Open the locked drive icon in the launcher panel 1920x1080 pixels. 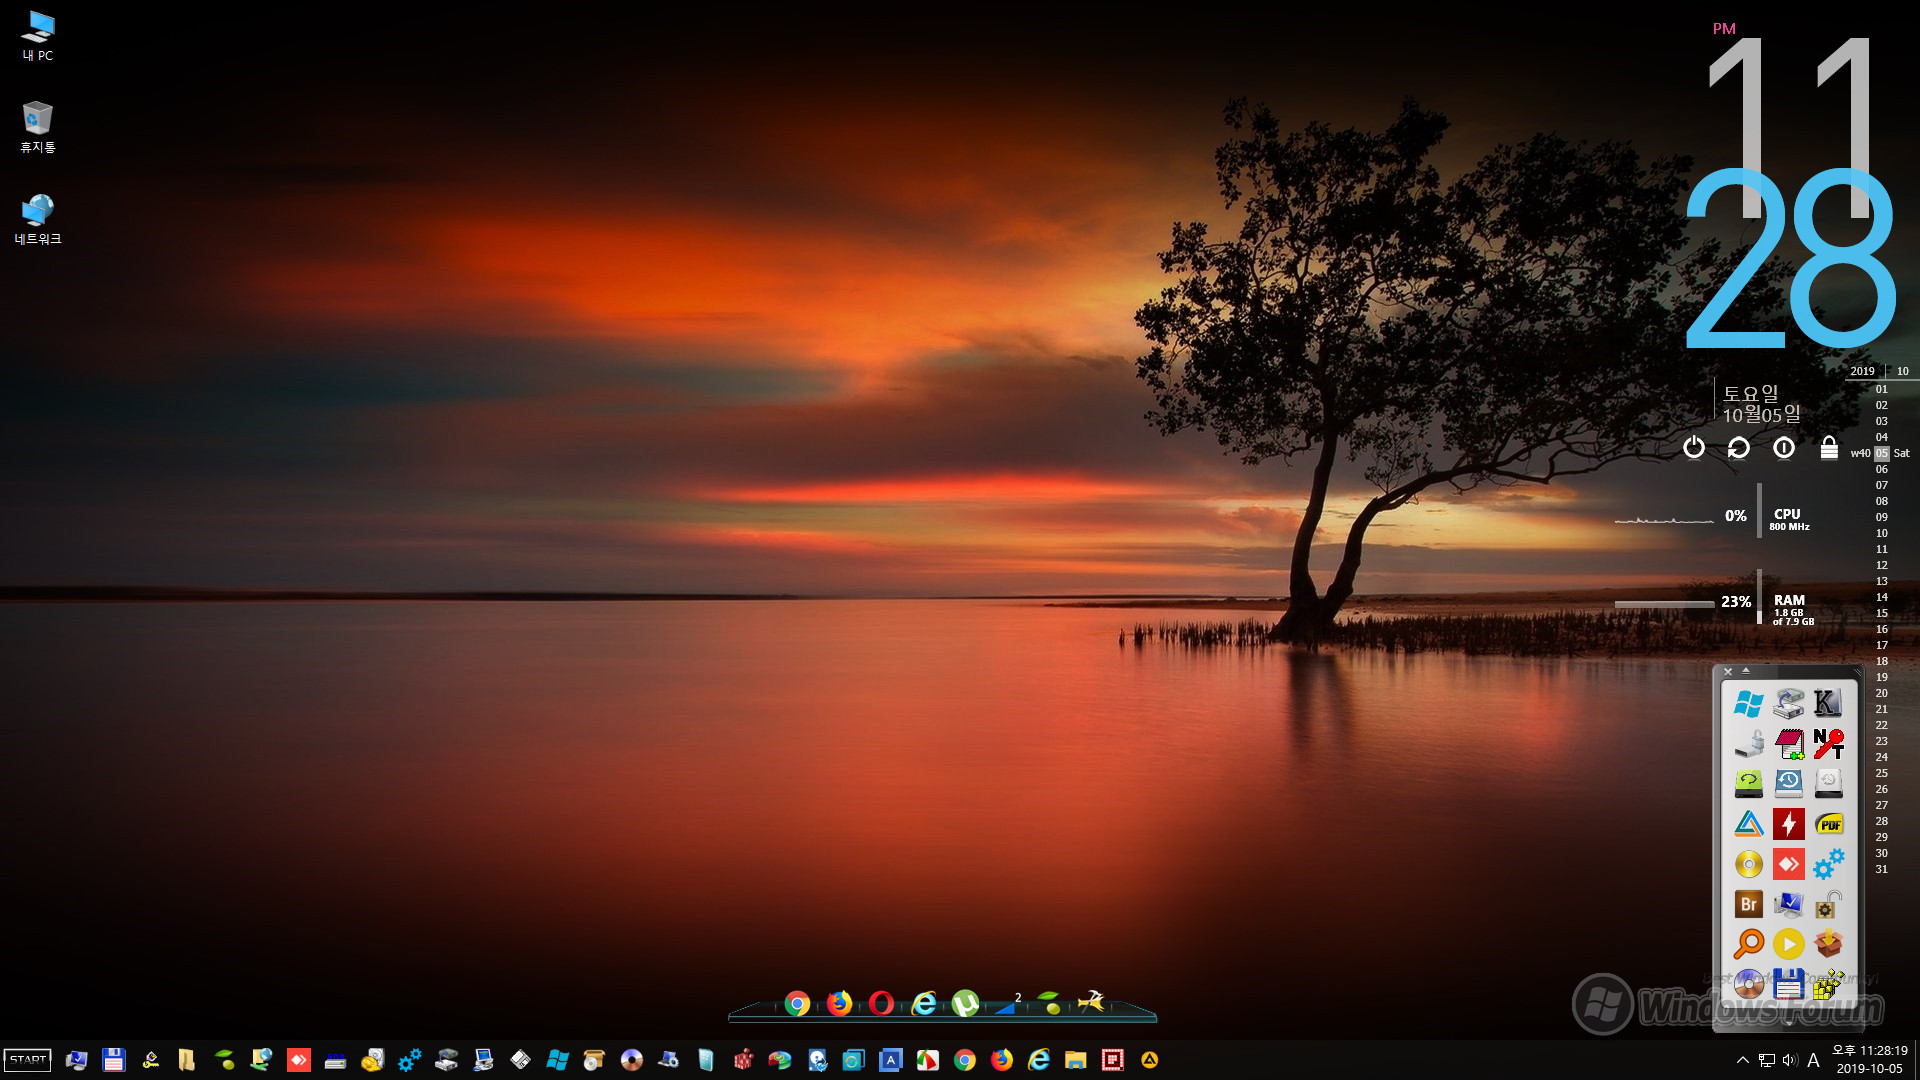[1748, 743]
